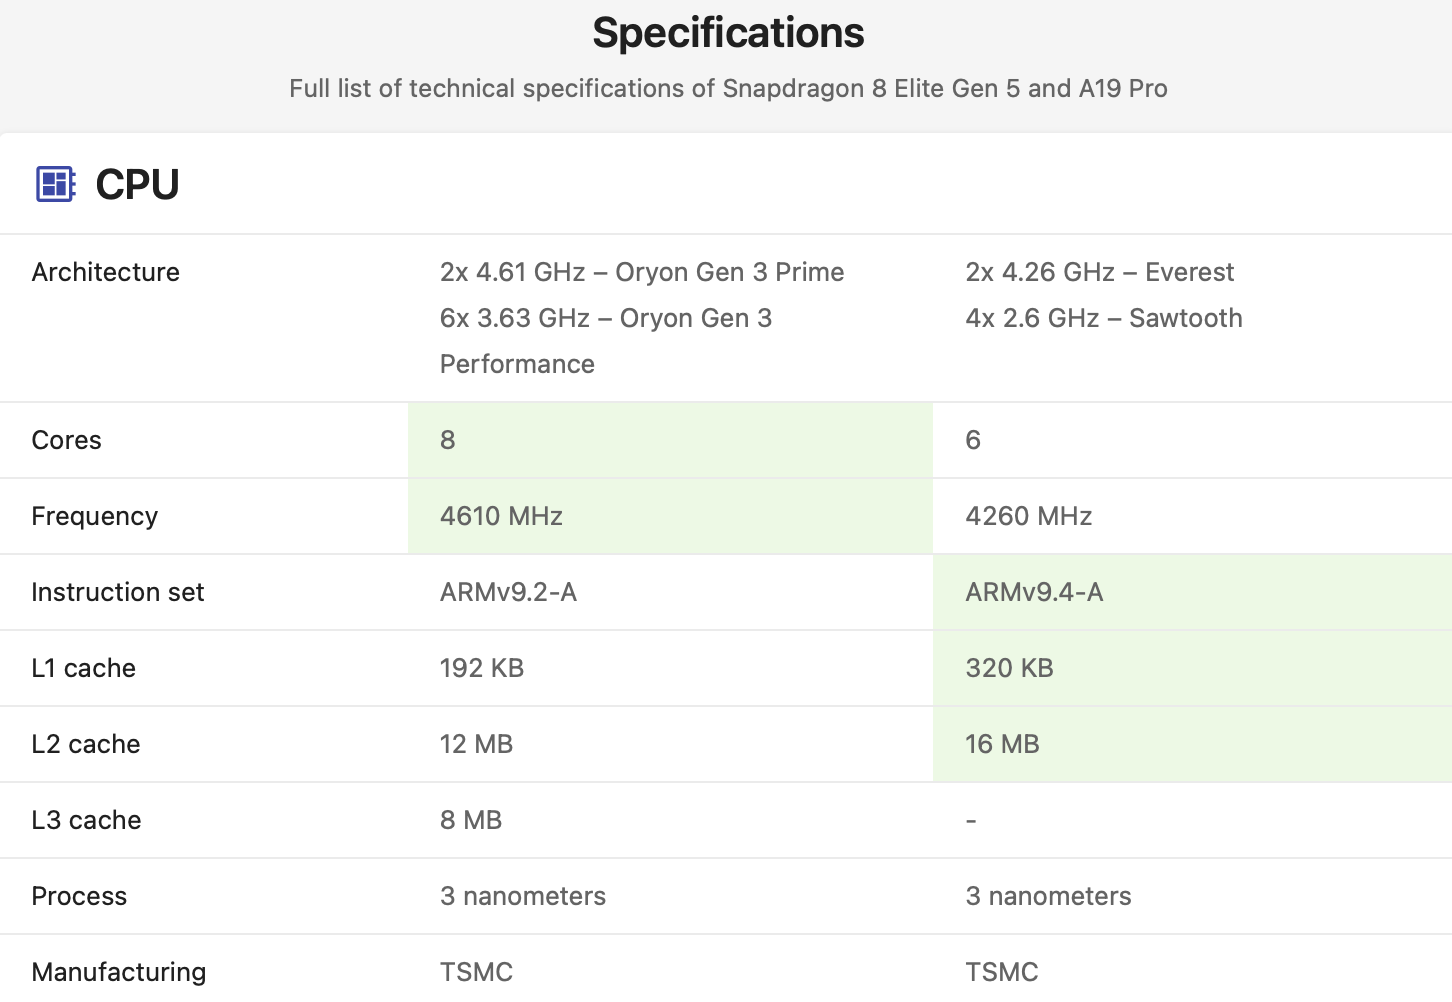1452x1002 pixels.
Task: Click the subtitle about Snapdragon and A19 Pro
Action: click(x=728, y=89)
